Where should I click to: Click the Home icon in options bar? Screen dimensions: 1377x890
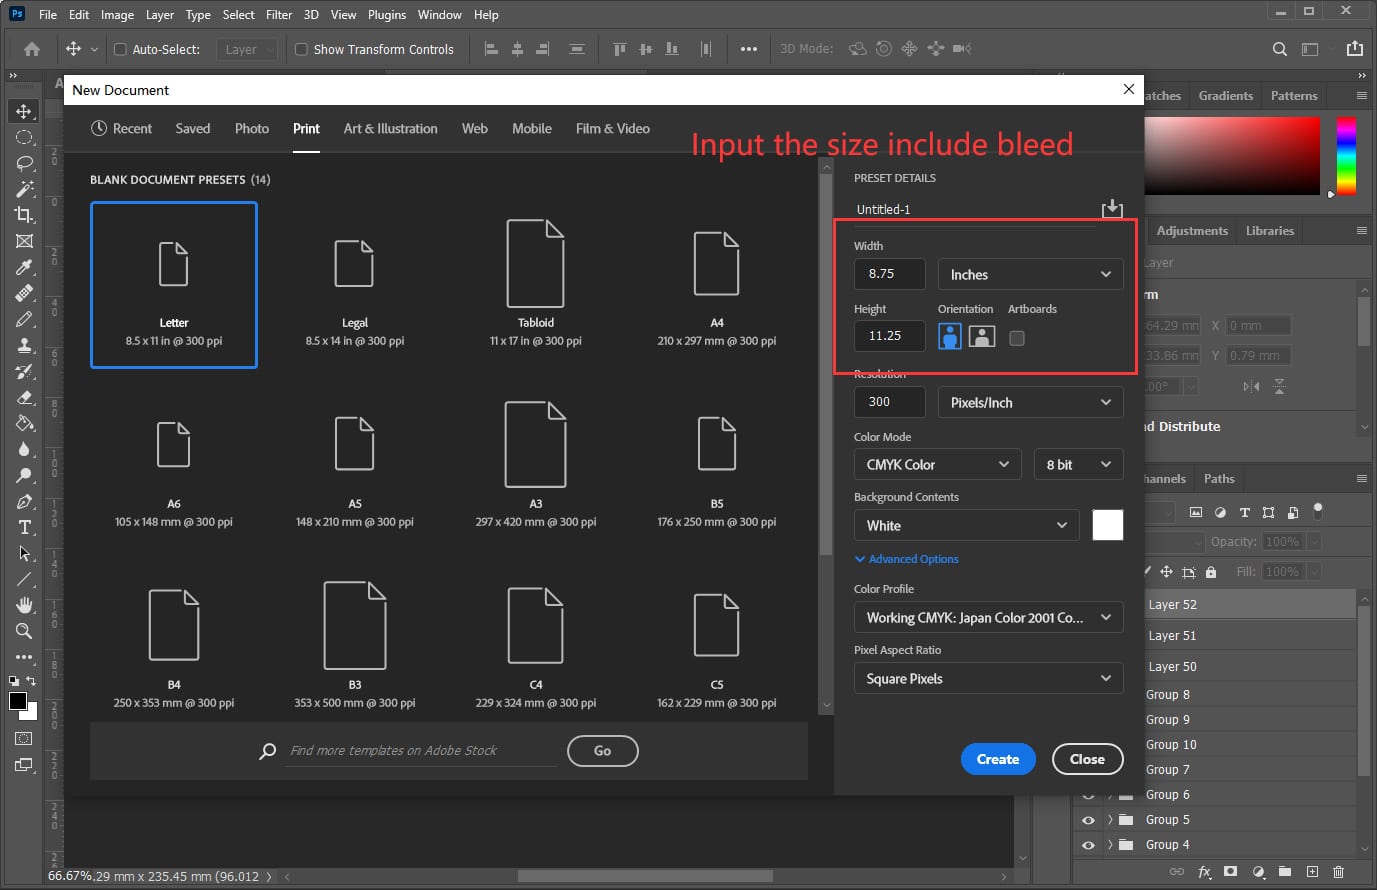[x=32, y=49]
